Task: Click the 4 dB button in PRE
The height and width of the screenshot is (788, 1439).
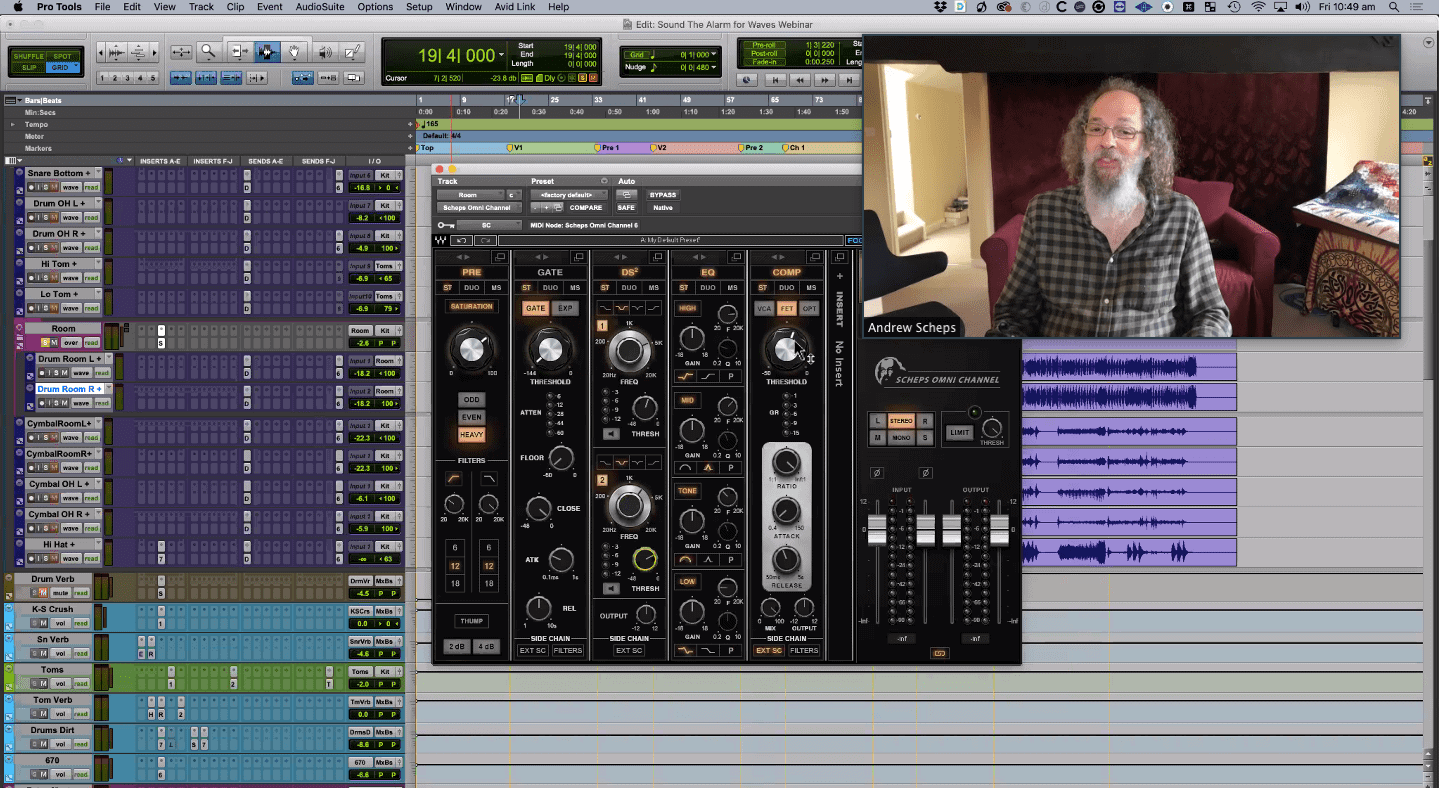Action: 486,646
